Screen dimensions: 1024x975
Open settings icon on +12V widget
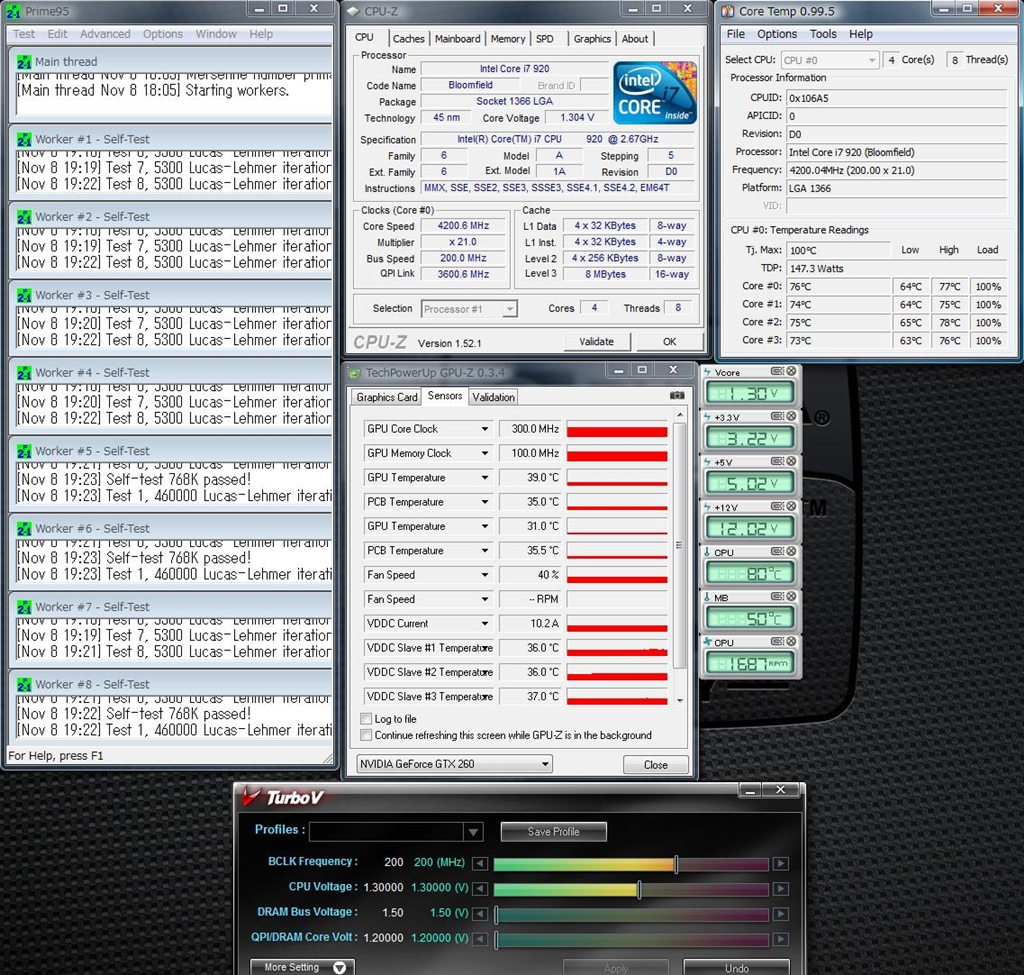tap(777, 506)
